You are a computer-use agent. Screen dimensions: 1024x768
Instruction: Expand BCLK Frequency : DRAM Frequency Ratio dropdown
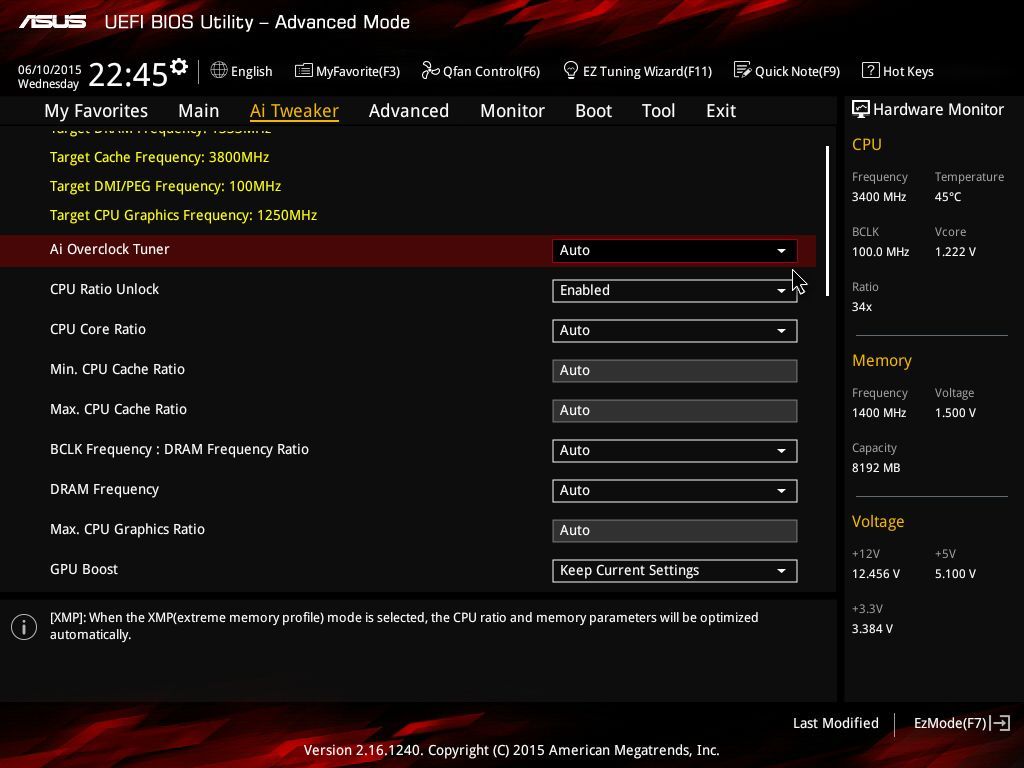675,451
